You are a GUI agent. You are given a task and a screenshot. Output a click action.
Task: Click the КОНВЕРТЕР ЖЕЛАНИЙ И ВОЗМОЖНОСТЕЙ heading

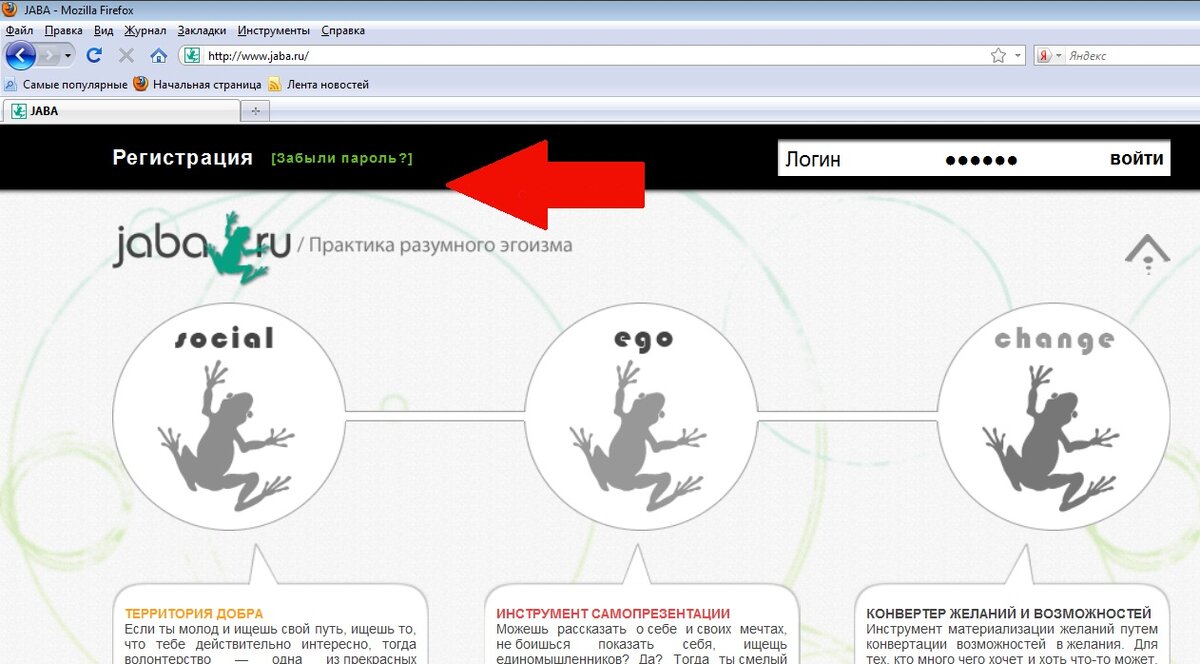pos(1009,613)
